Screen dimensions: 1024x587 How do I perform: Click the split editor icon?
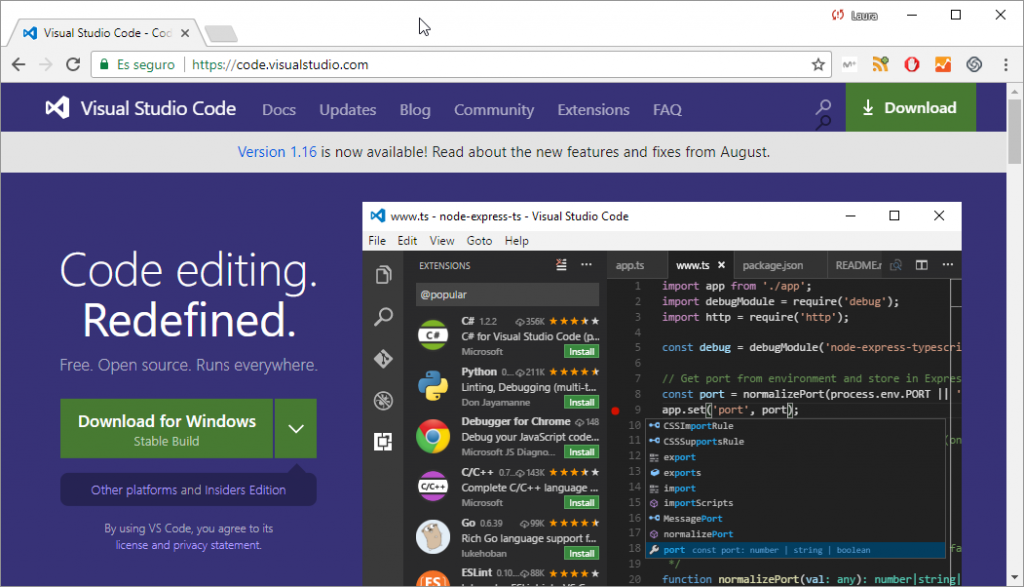(x=921, y=264)
